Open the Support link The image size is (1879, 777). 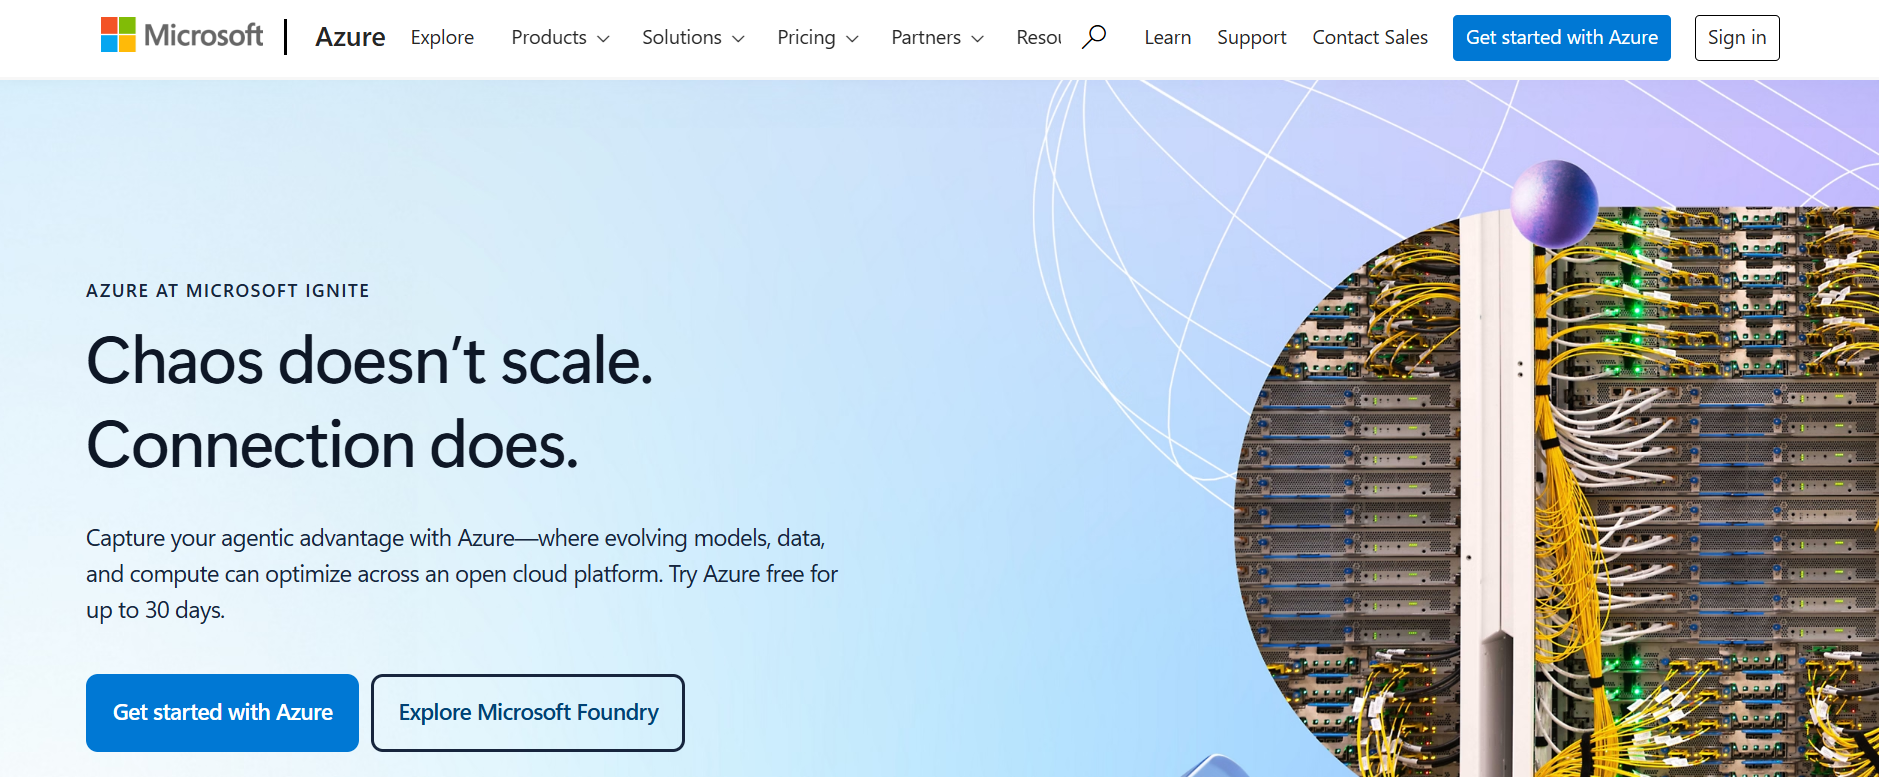(x=1251, y=37)
